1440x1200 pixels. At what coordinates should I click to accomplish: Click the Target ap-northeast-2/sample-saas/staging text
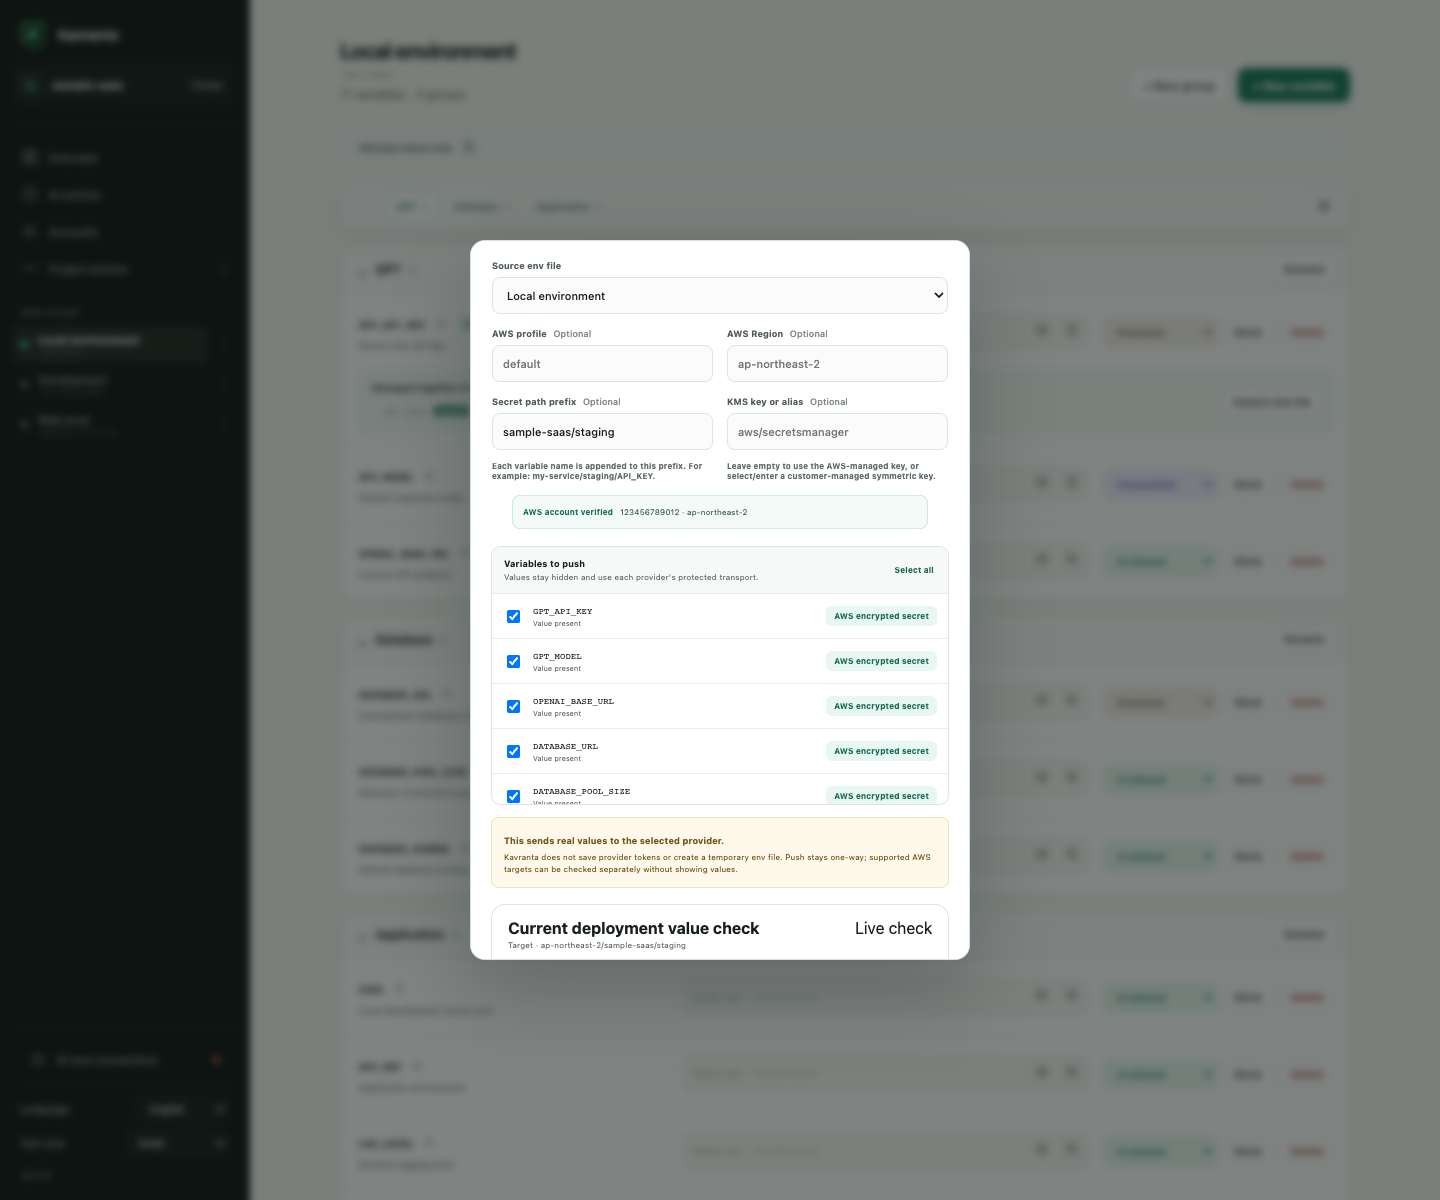[x=597, y=945]
